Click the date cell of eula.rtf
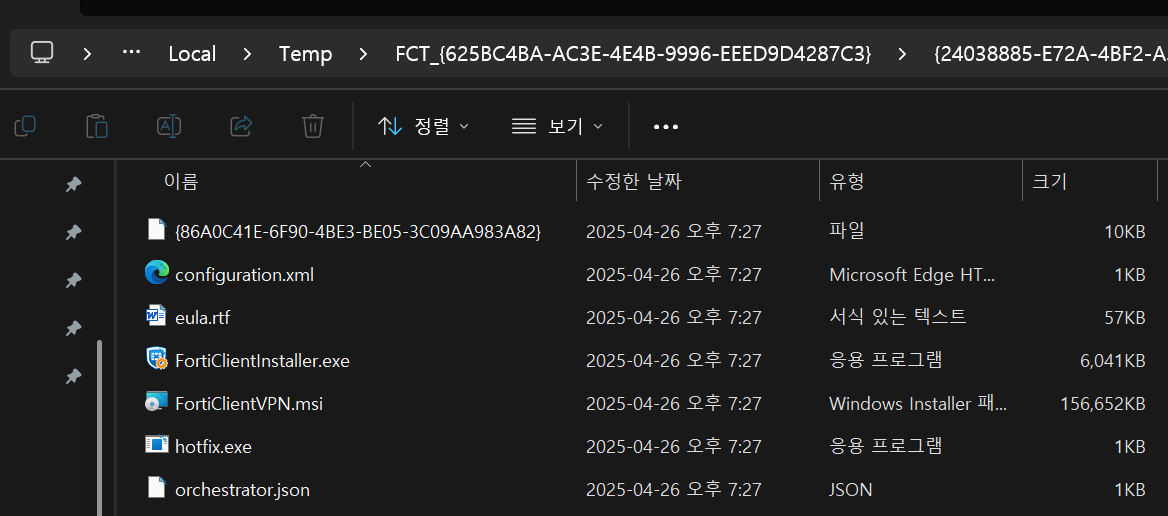This screenshot has height=516, width=1168. pos(673,318)
